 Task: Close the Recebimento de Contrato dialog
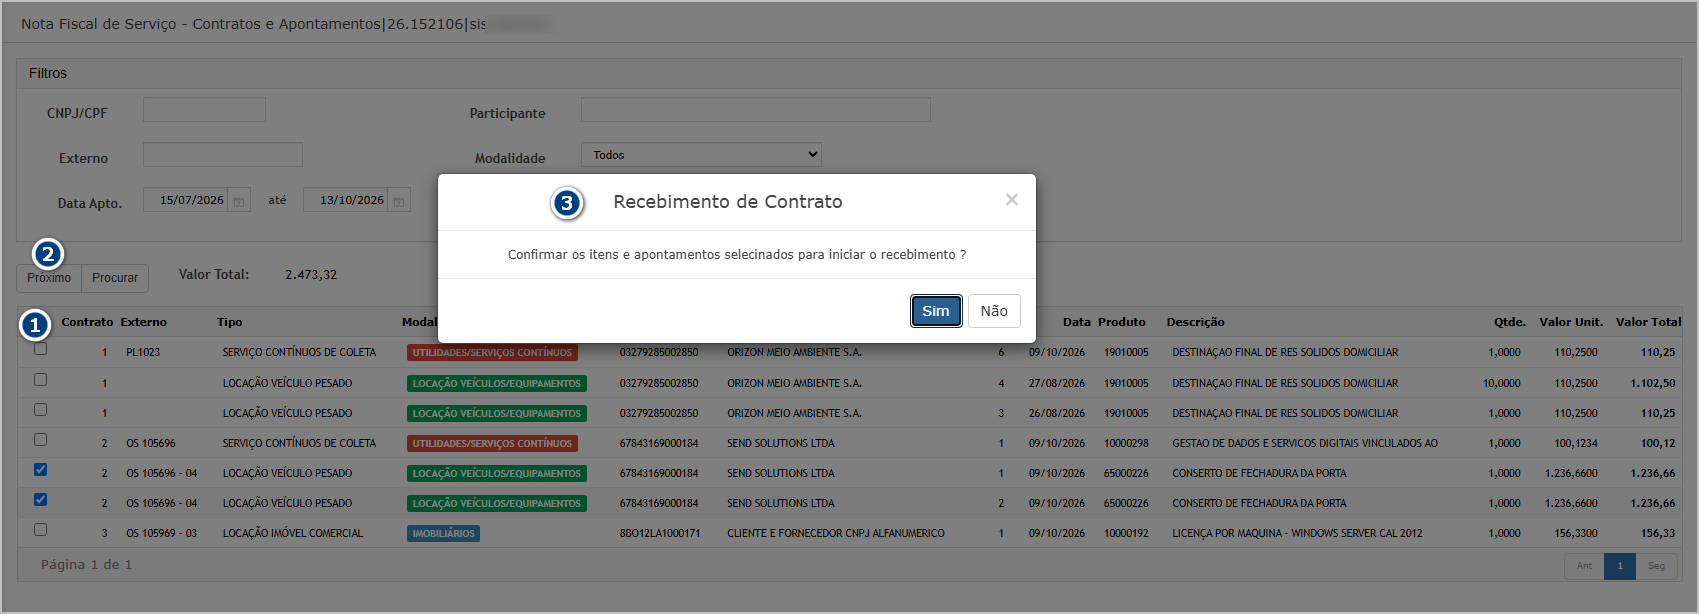[1012, 200]
